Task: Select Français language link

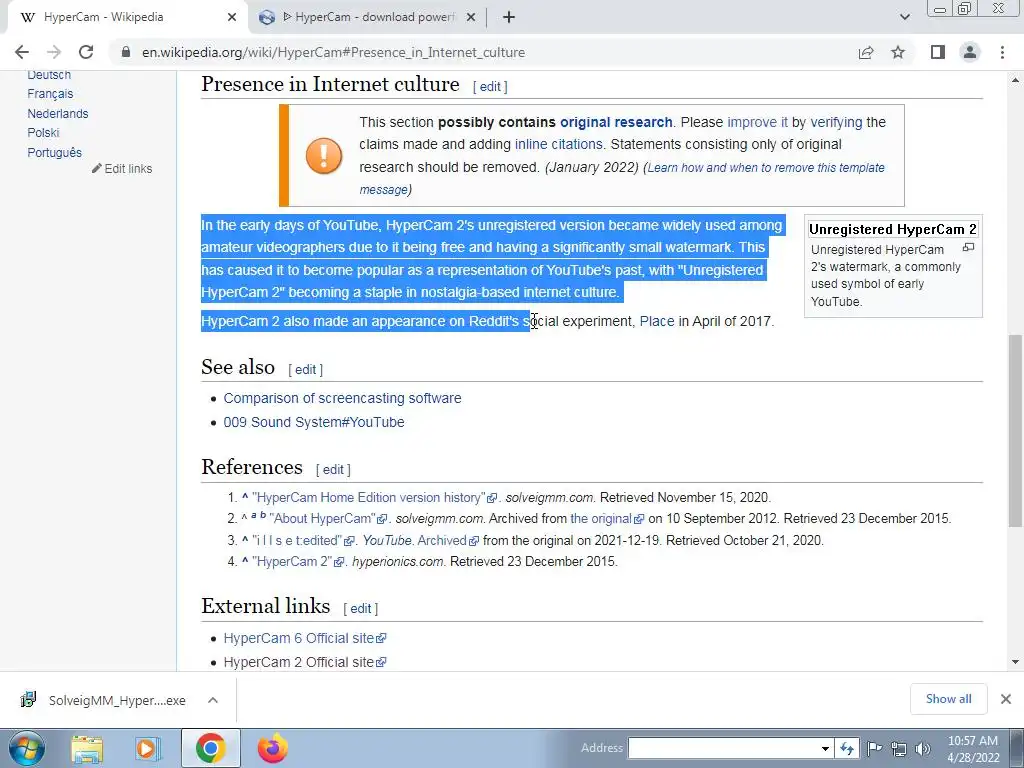Action: click(x=50, y=94)
